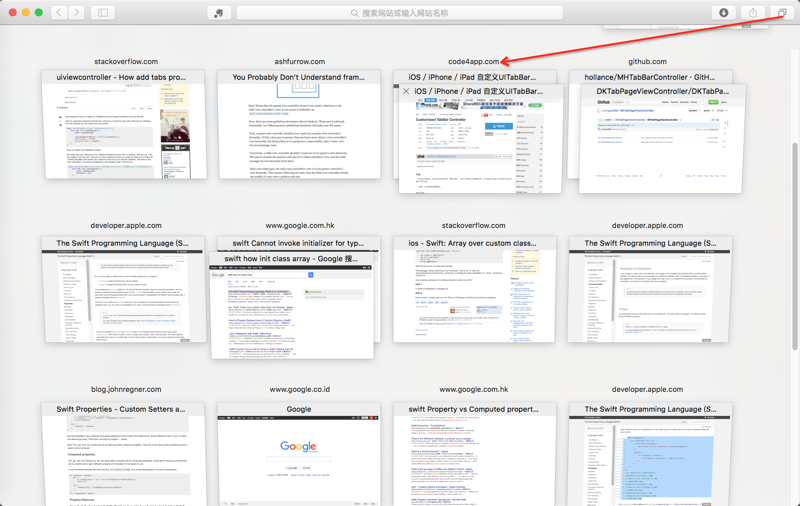Open 'You Probably Don't Understand fram...' tab thumbnail
Screen dimensions: 800x506
[x=299, y=125]
